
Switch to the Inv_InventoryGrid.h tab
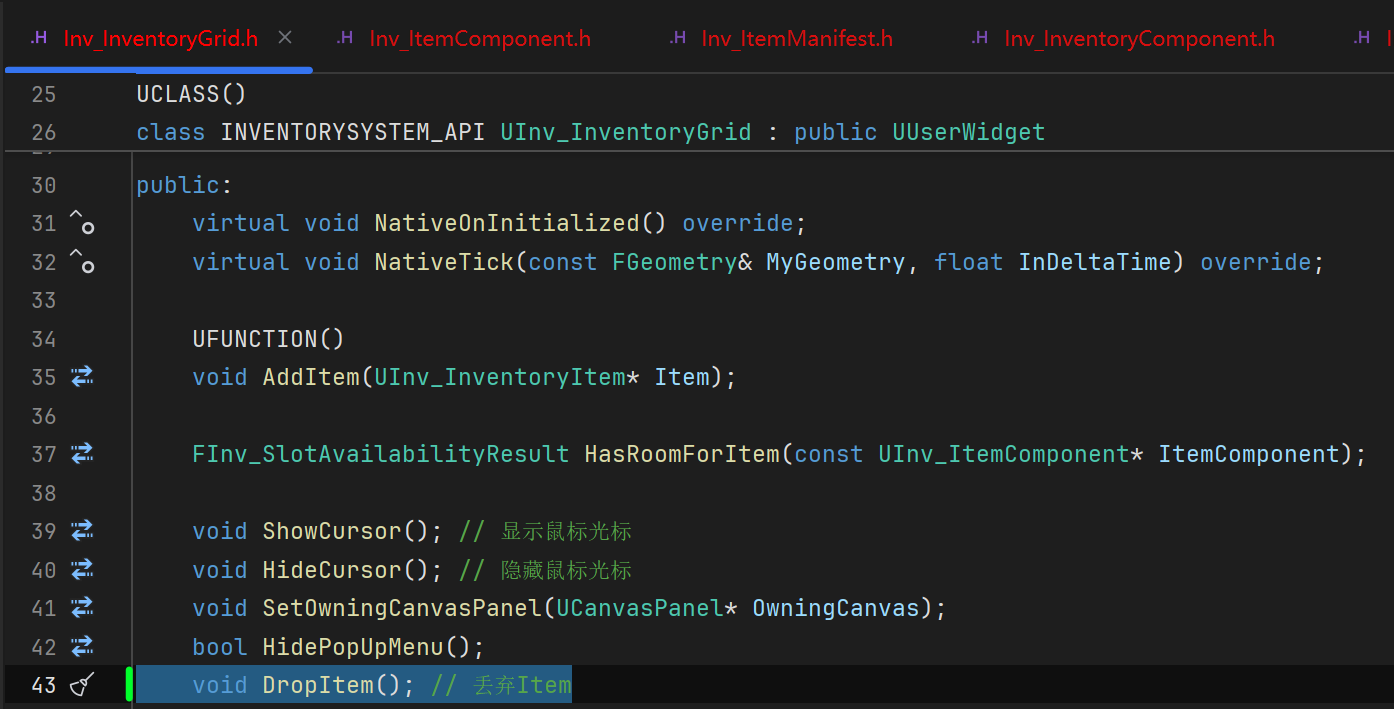tap(160, 39)
